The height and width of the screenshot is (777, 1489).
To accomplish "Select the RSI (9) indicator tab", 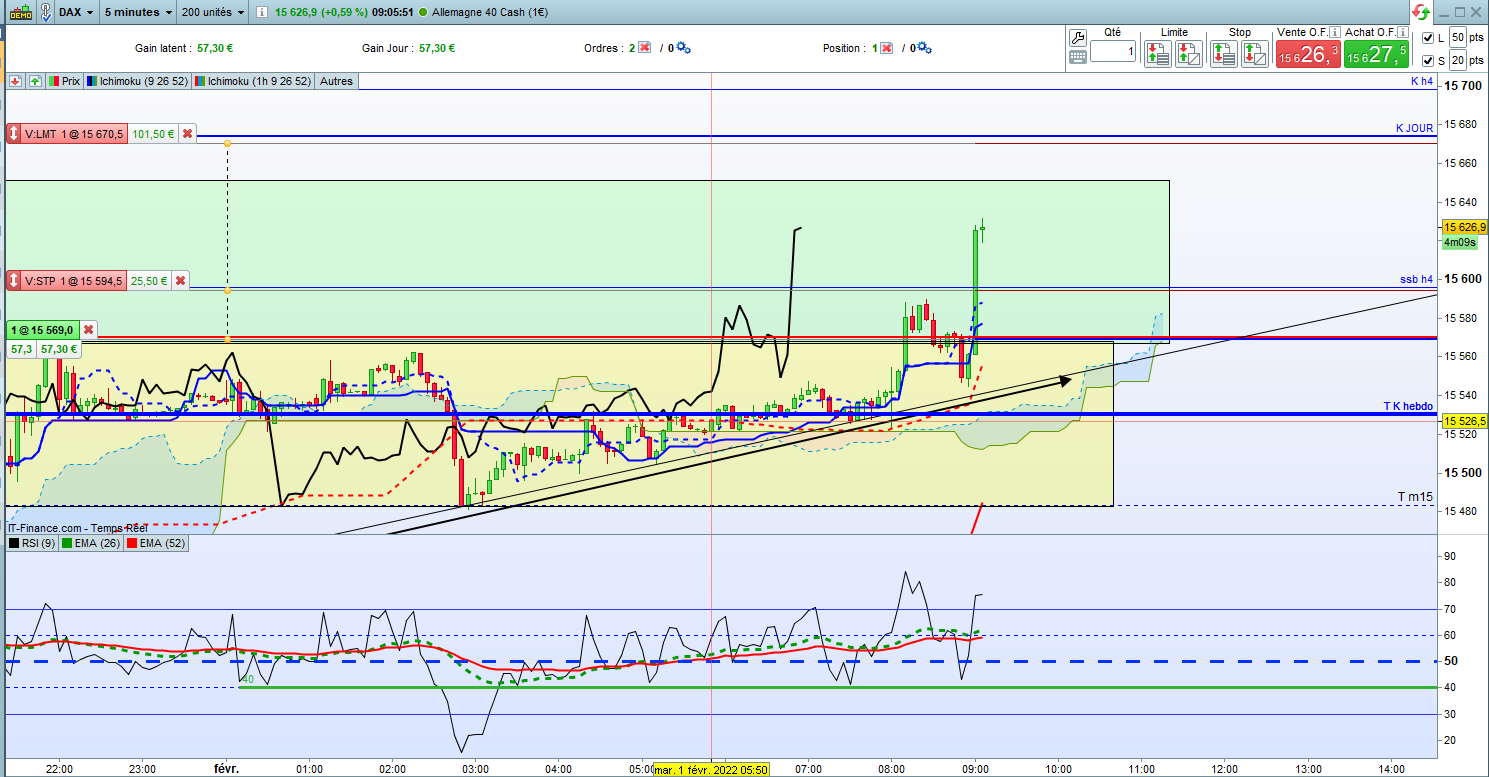I will coord(31,543).
